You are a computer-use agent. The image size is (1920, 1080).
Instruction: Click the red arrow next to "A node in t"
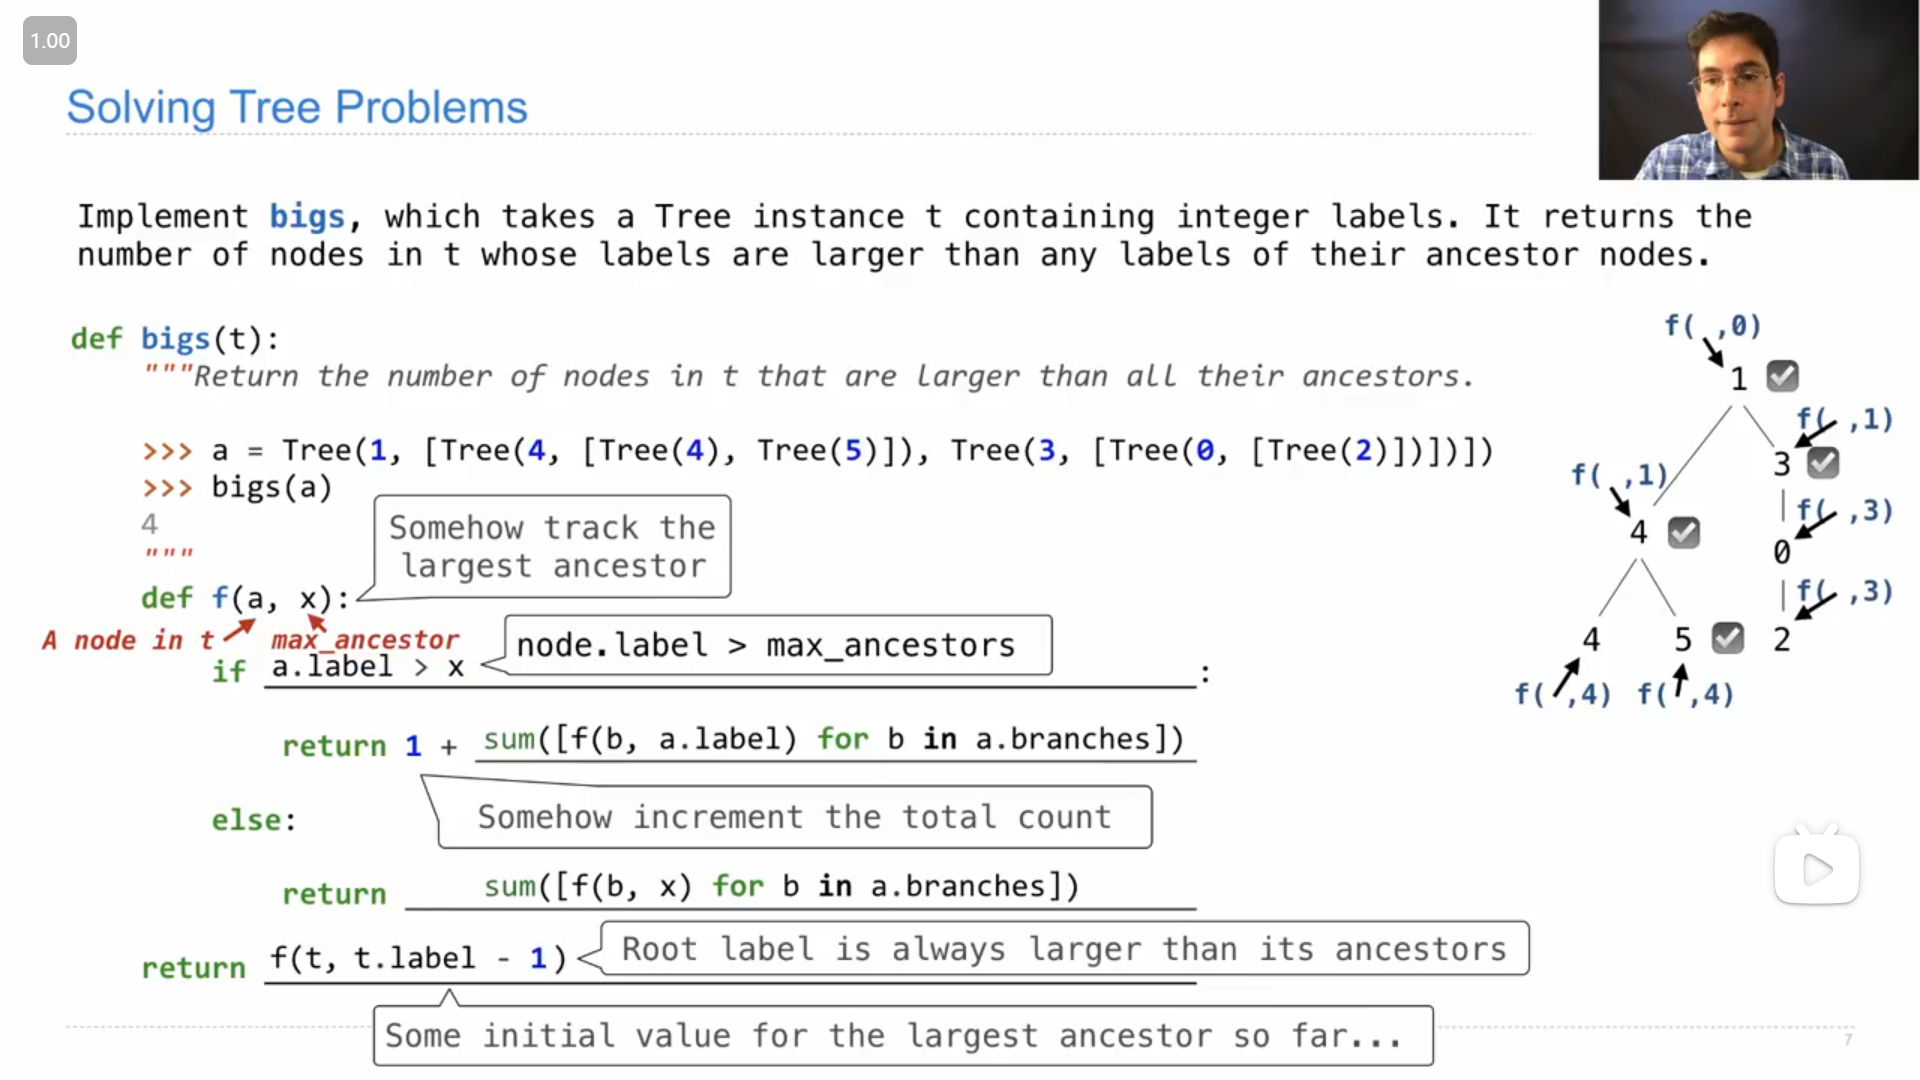pos(238,630)
